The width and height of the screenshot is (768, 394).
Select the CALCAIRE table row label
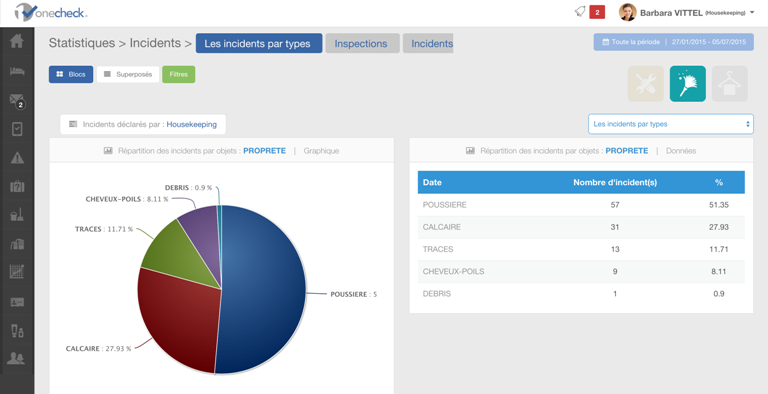(x=442, y=227)
